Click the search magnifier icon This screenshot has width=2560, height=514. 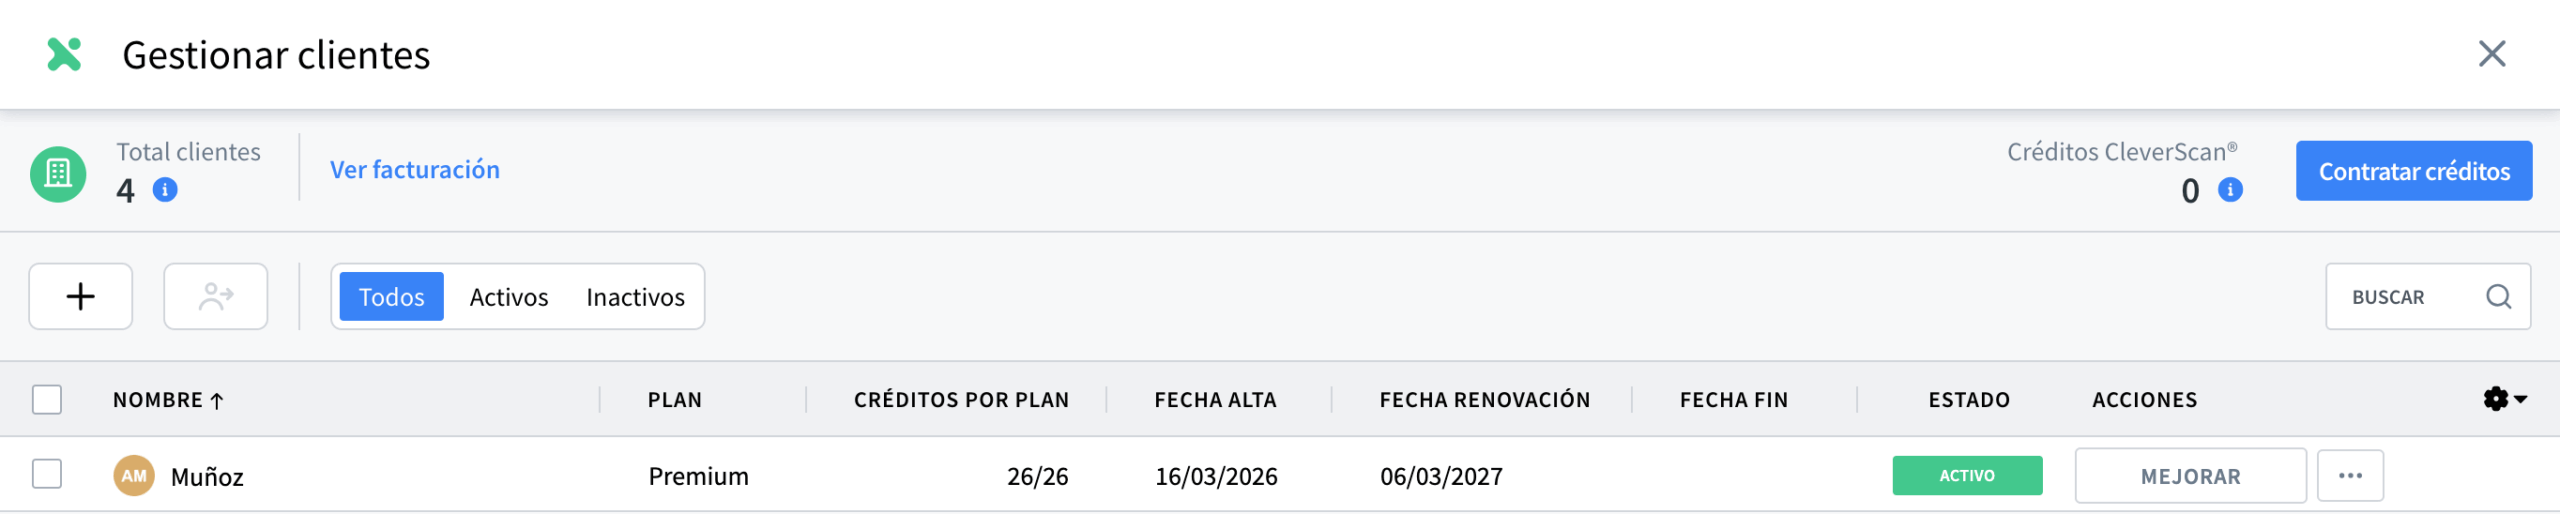click(2498, 296)
